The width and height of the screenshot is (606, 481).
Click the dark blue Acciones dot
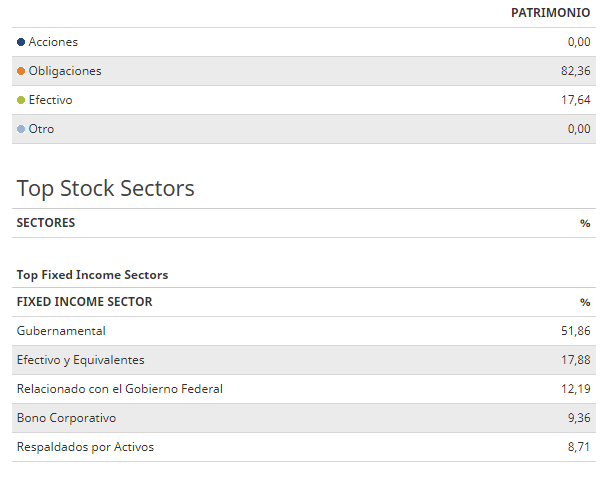pos(21,42)
